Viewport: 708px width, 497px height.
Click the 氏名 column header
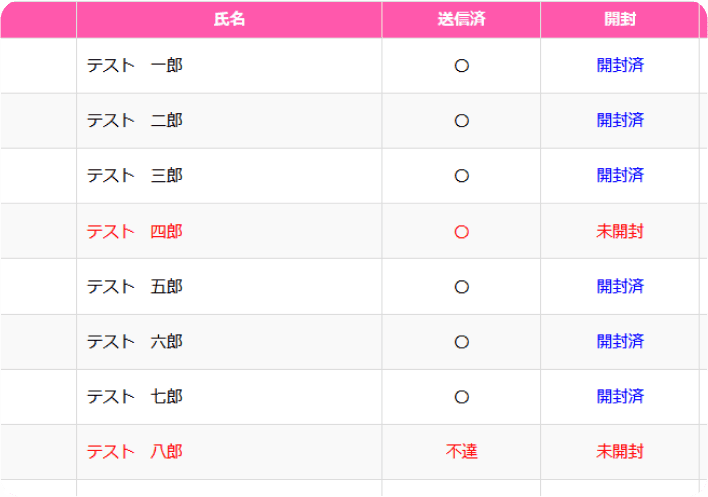click(229, 19)
